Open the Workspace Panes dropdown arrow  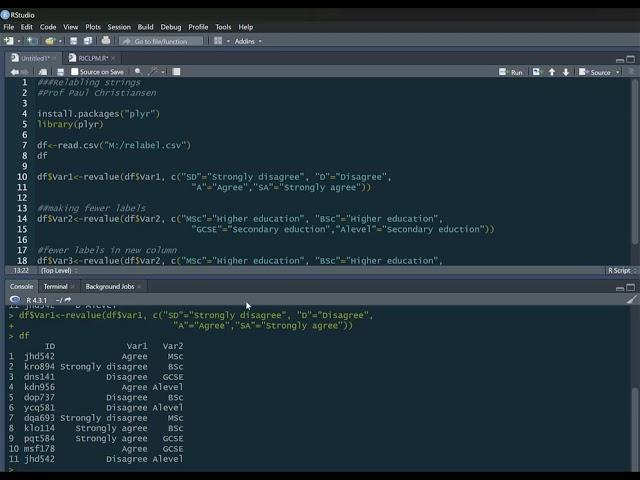228,41
